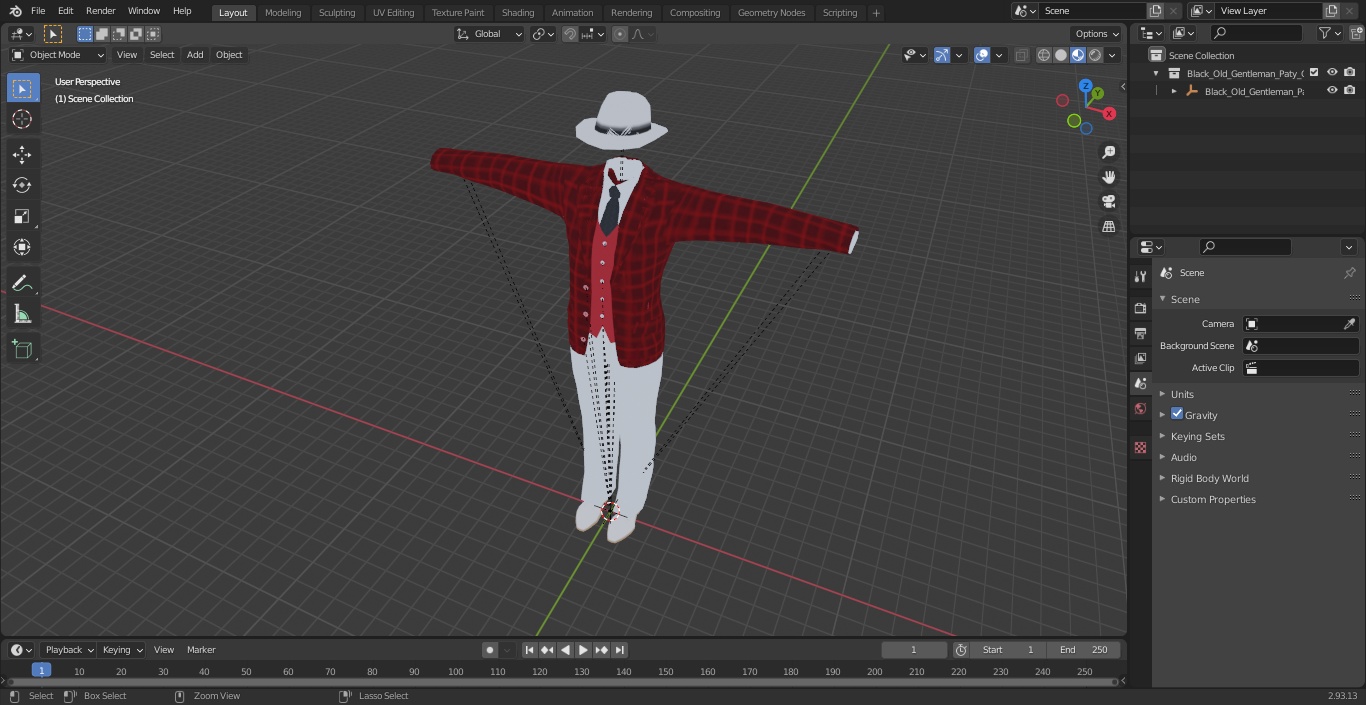The height and width of the screenshot is (705, 1366).
Task: Switch to rendered viewport shading
Action: point(1095,55)
